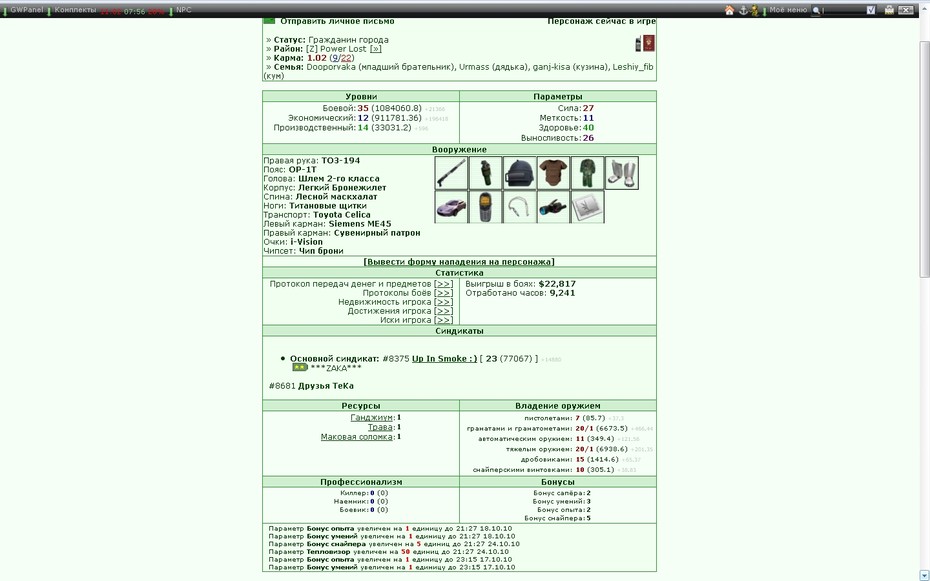This screenshot has width=930, height=581.
Task: Click the Toyota Celica car icon
Action: pos(451,207)
